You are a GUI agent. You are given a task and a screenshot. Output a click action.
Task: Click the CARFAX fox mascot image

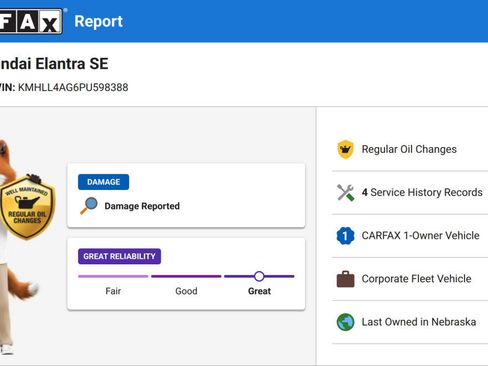20,247
